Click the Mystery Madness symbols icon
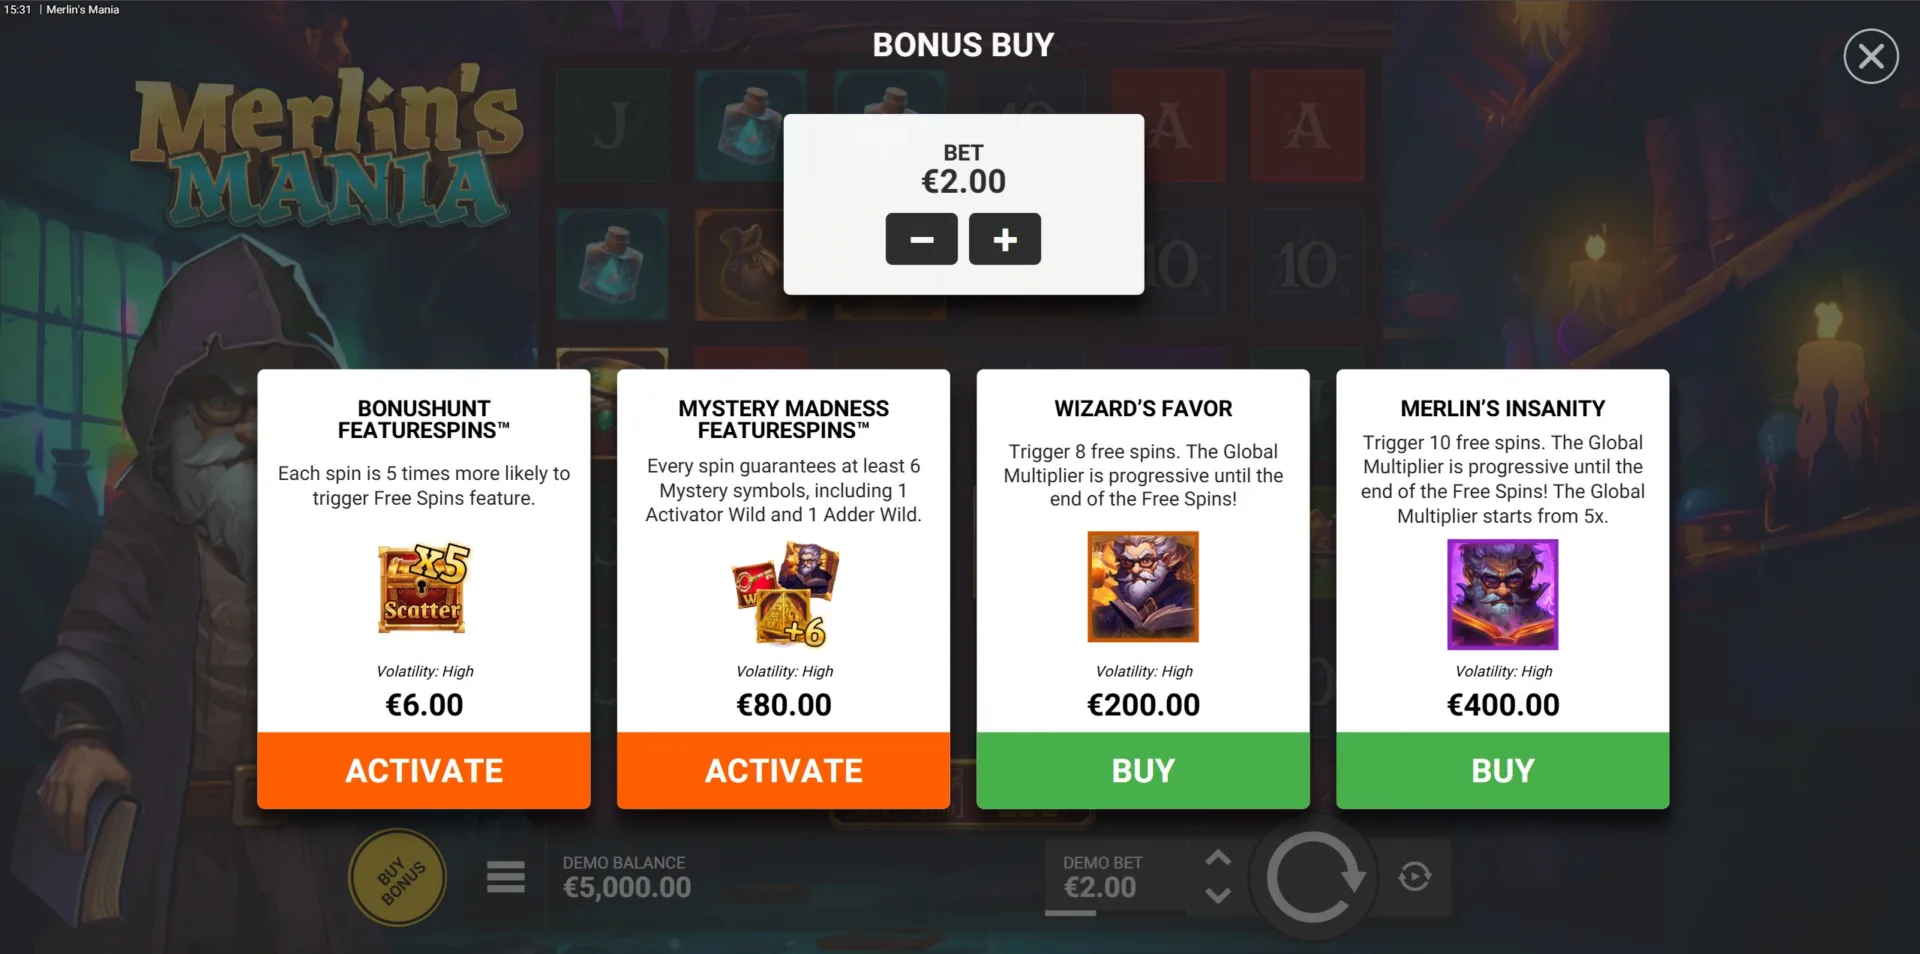This screenshot has height=954, width=1920. pos(785,593)
